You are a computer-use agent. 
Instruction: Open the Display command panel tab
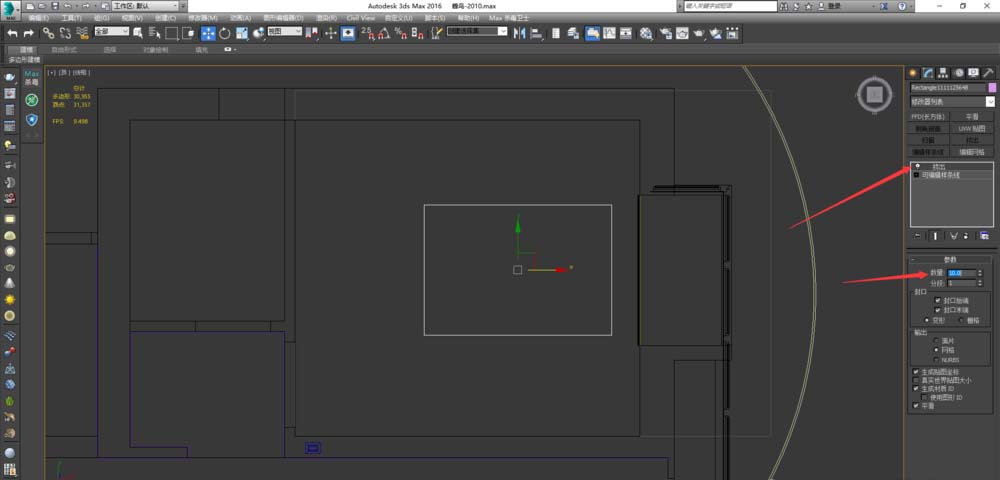[973, 73]
